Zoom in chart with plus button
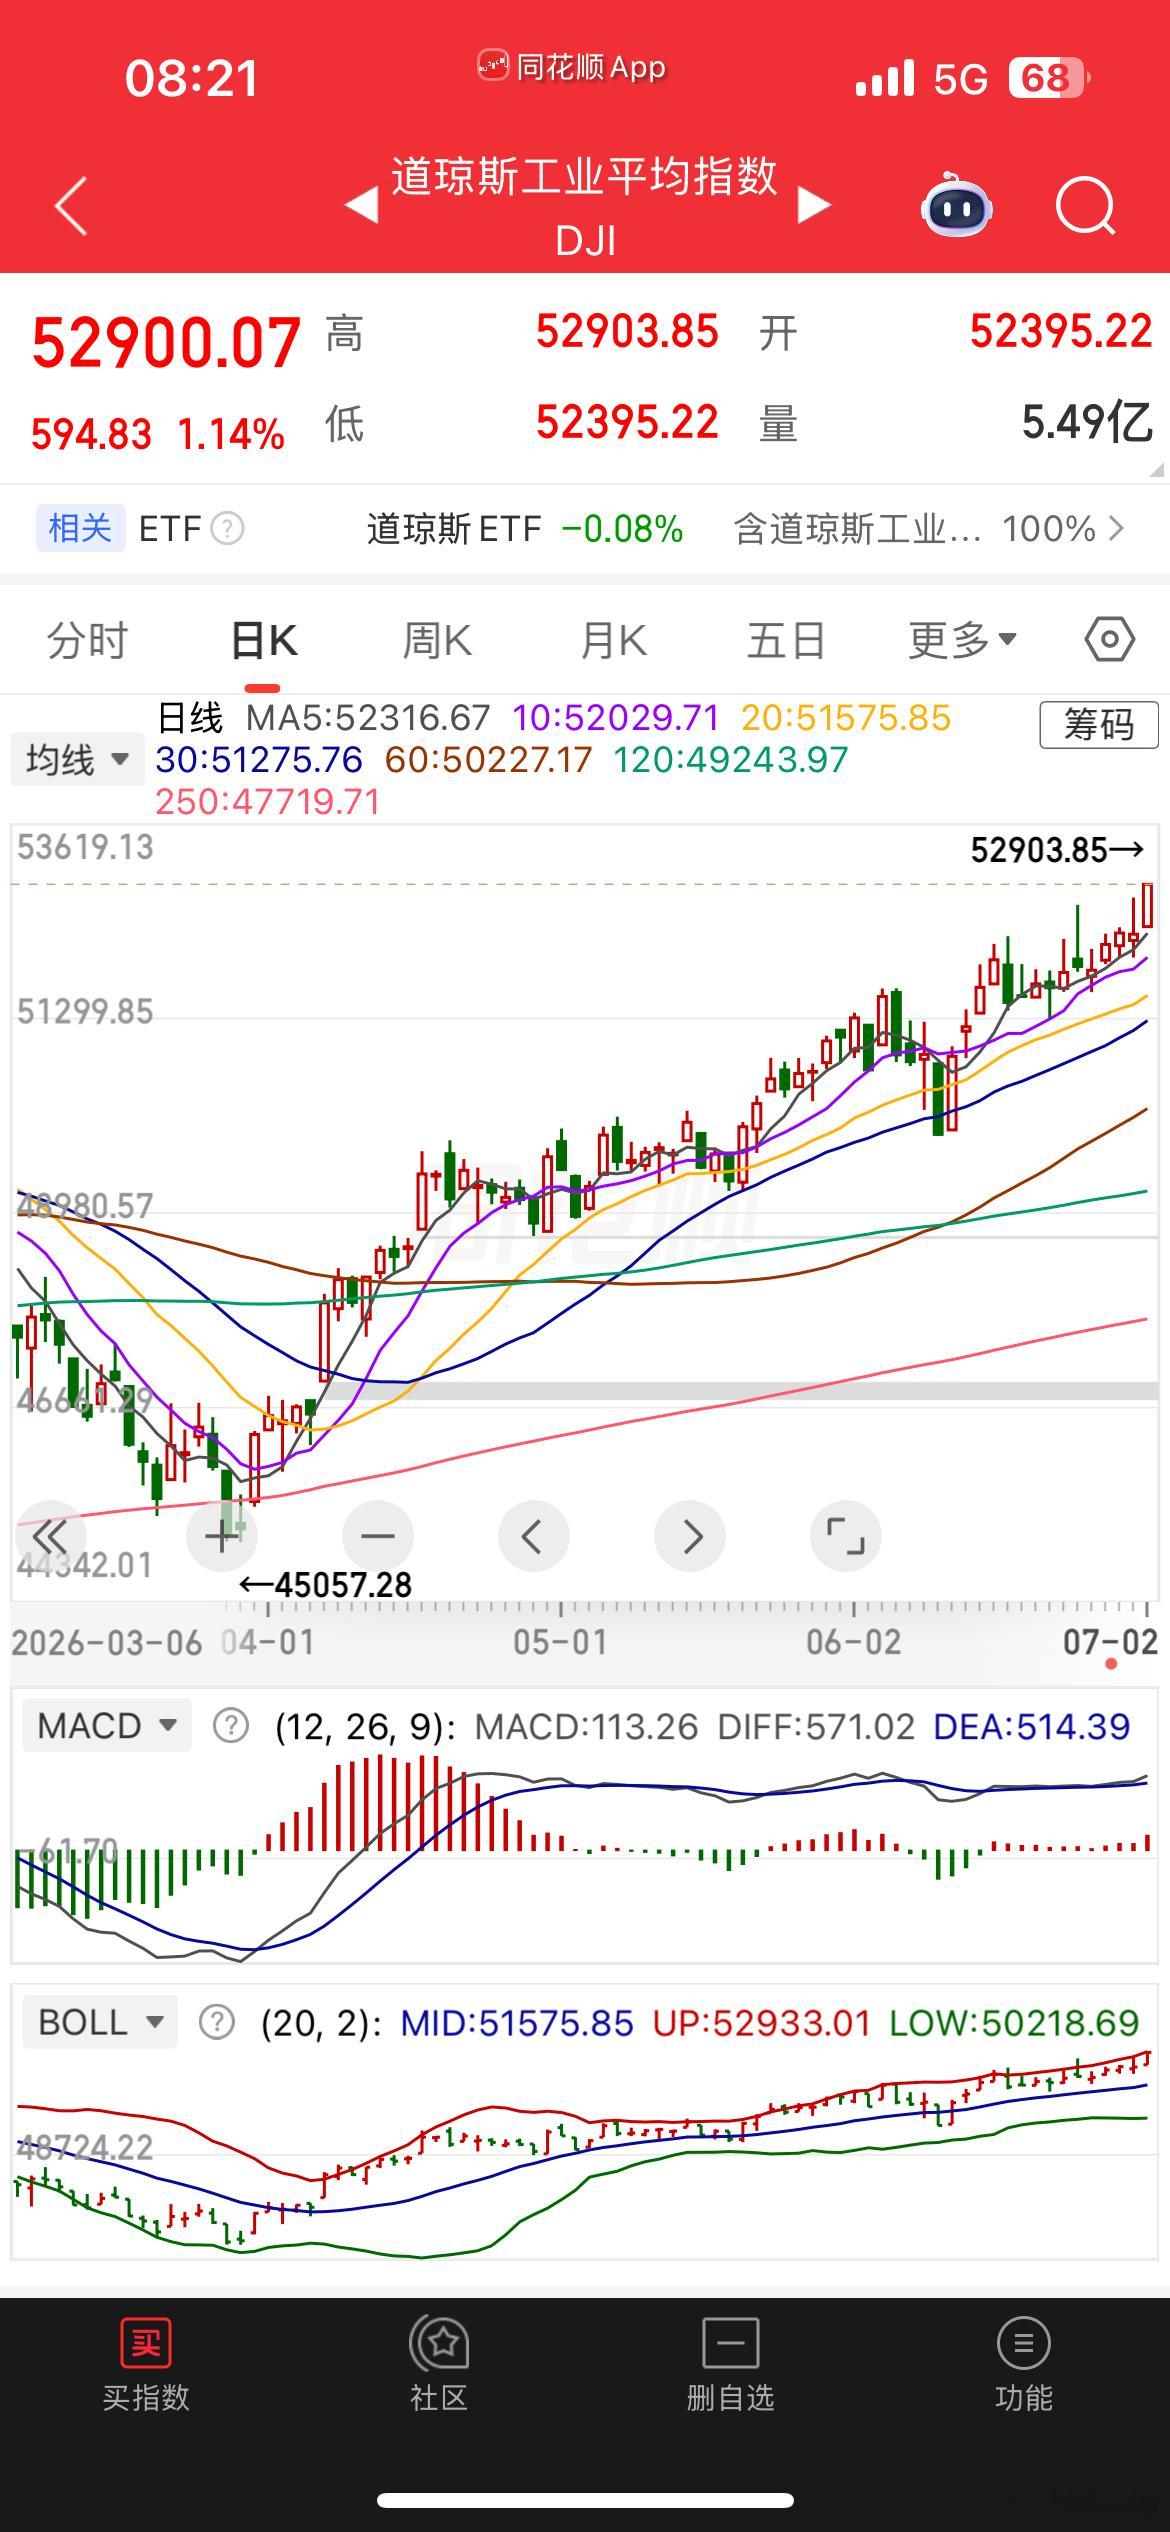Image resolution: width=1170 pixels, height=2532 pixels. [x=221, y=1536]
